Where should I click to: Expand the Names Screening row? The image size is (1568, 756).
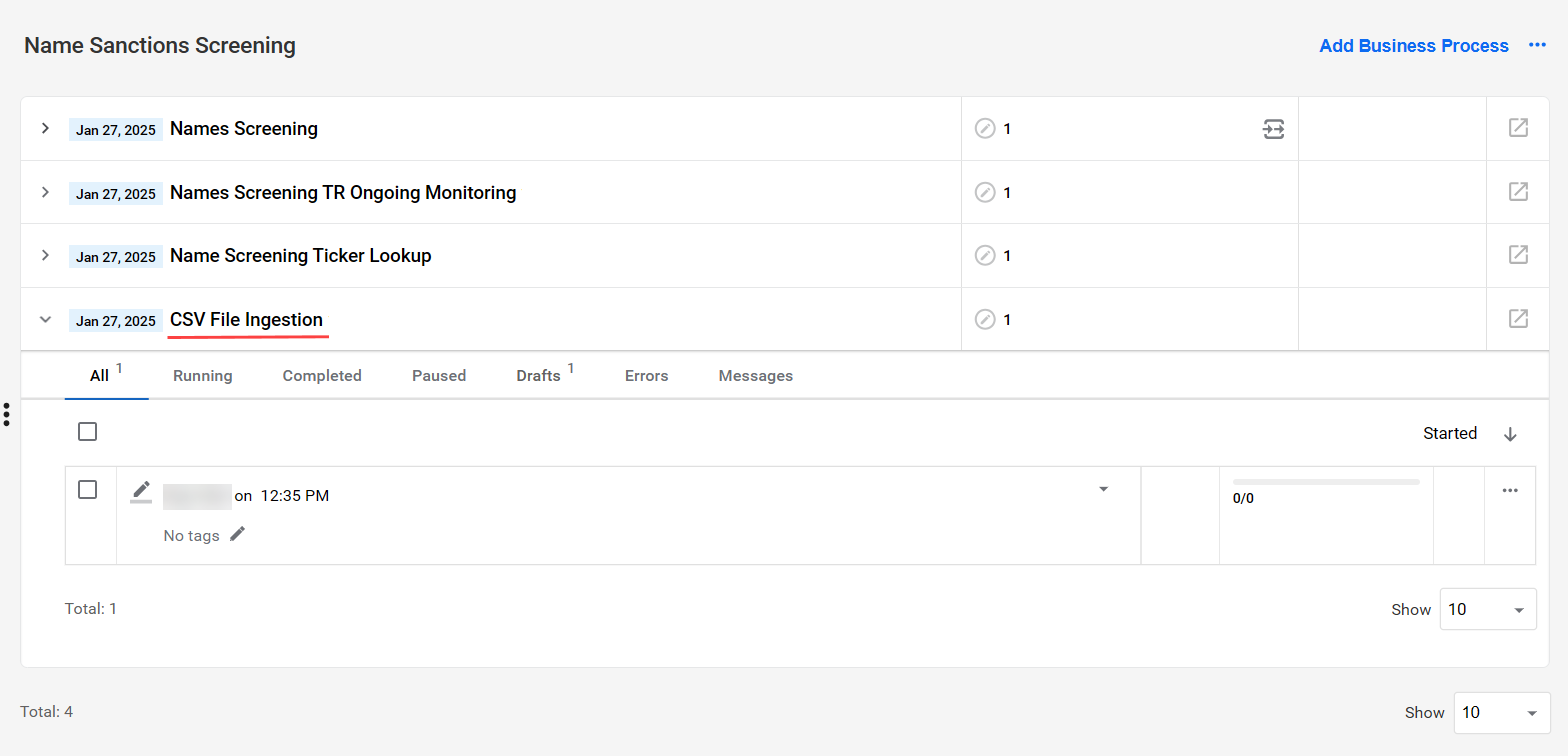coord(45,128)
